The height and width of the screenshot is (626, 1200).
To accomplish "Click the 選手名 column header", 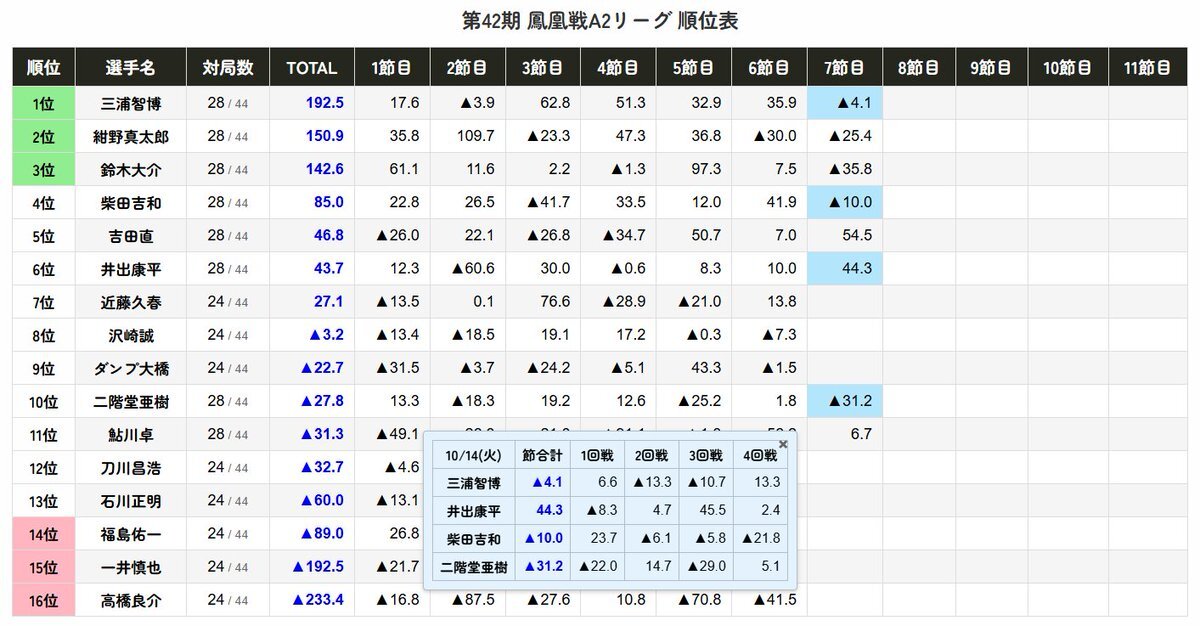I will [131, 68].
